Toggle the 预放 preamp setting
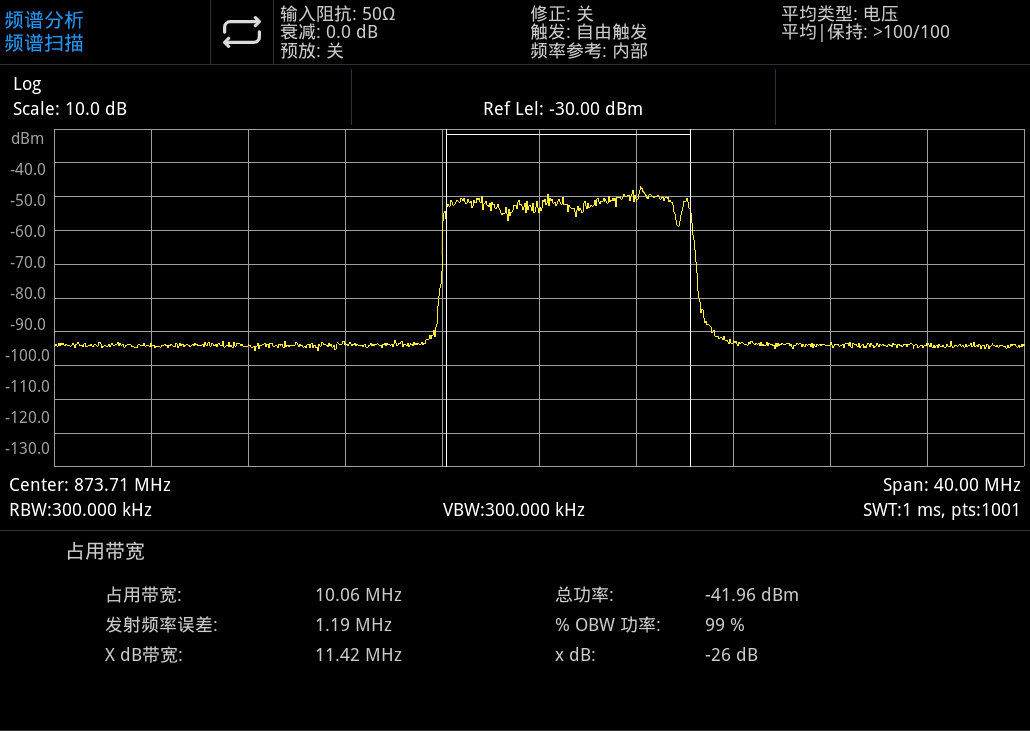 [x=312, y=51]
